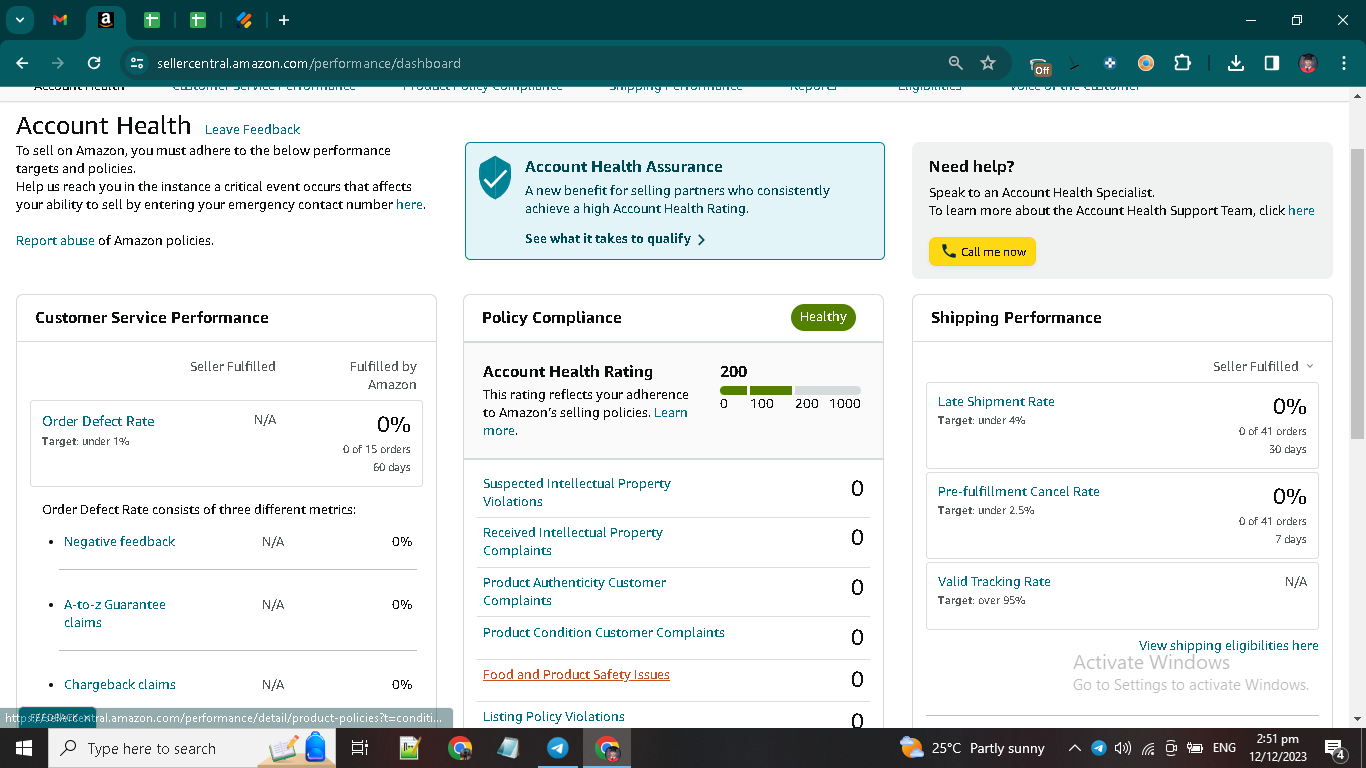Click 'View shipping eligibilities here' link
1366x768 pixels.
1228,645
